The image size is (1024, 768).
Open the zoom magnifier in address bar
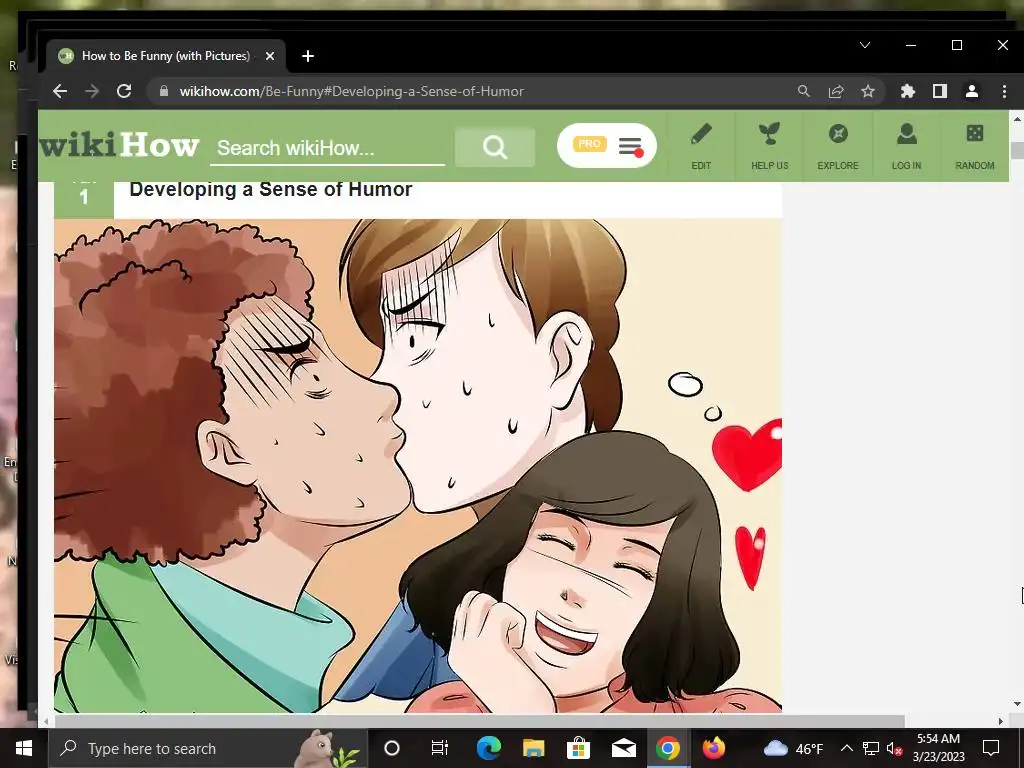pos(804,91)
